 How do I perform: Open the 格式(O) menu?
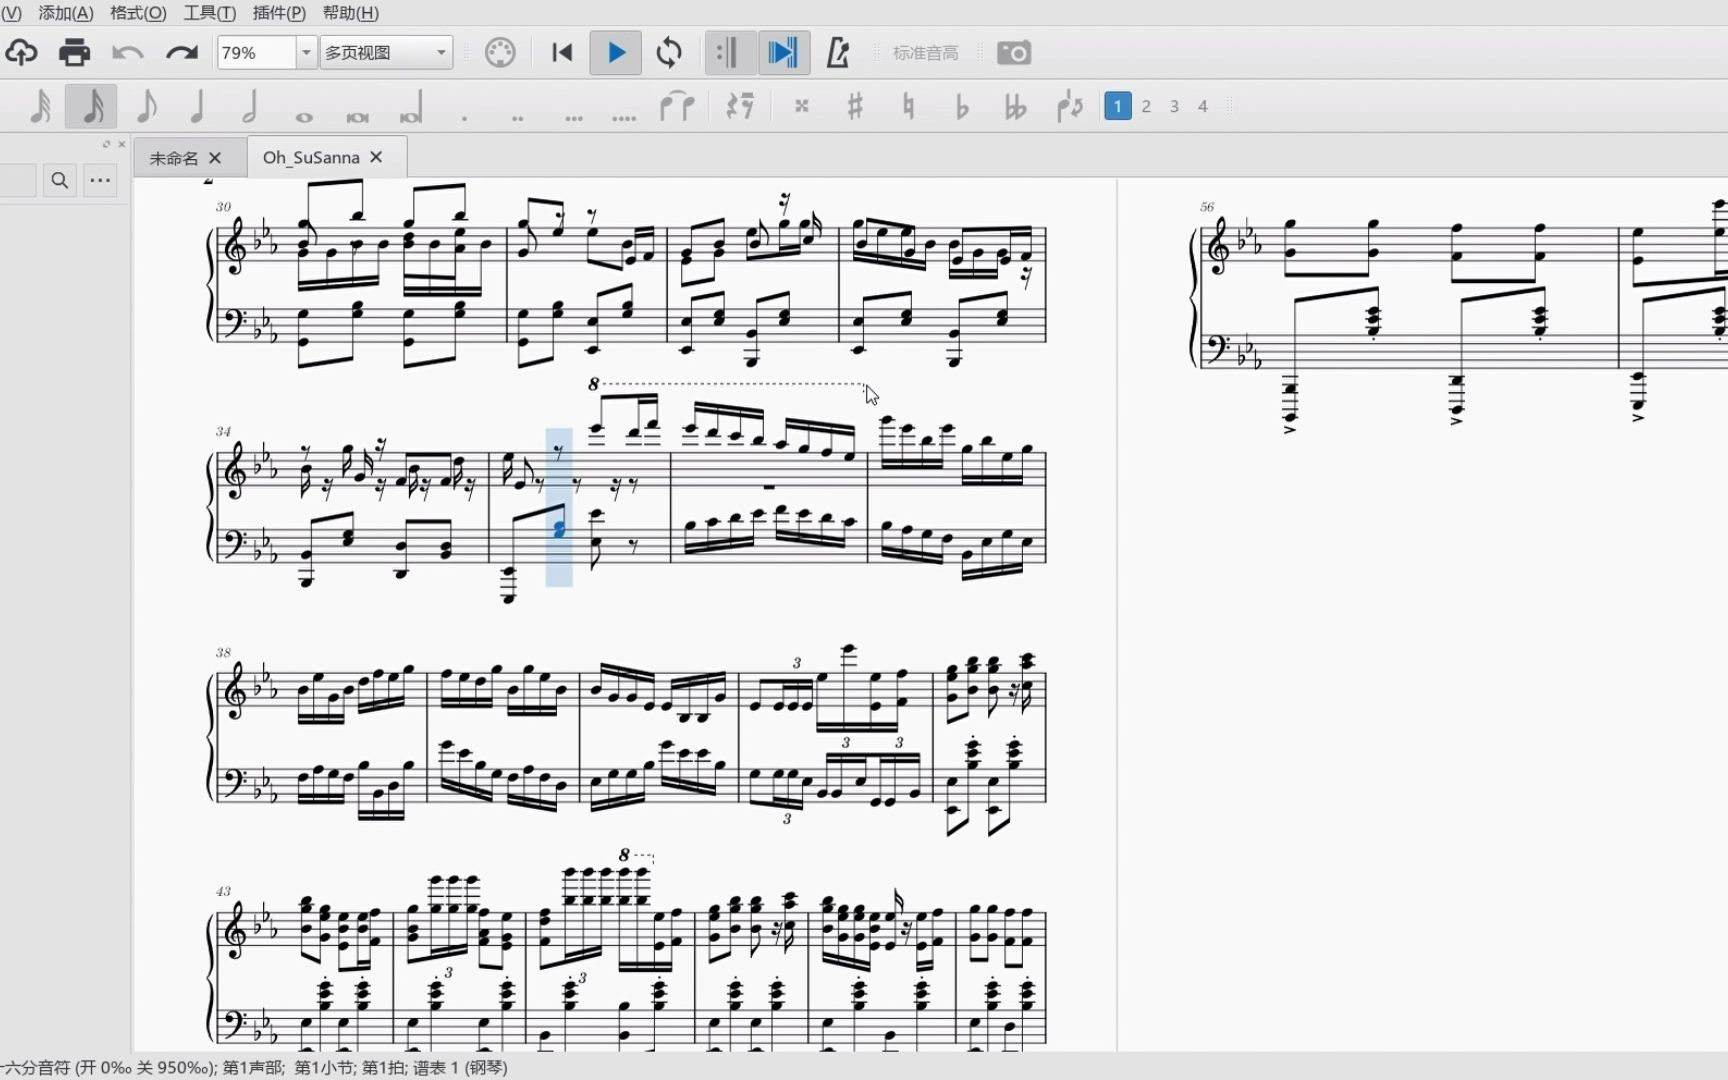pos(138,13)
